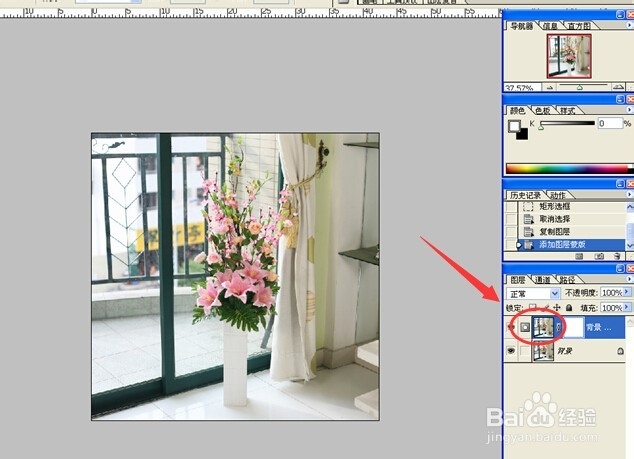634x459 pixels.
Task: Set history brush source box beside 取消选择
Action: click(511, 219)
